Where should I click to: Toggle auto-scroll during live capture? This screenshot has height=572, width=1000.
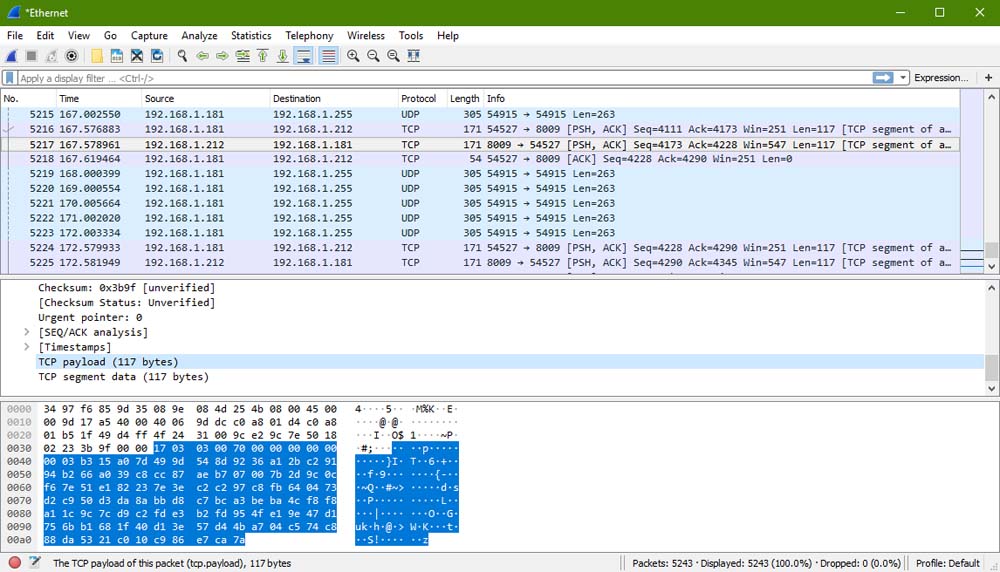coord(305,56)
